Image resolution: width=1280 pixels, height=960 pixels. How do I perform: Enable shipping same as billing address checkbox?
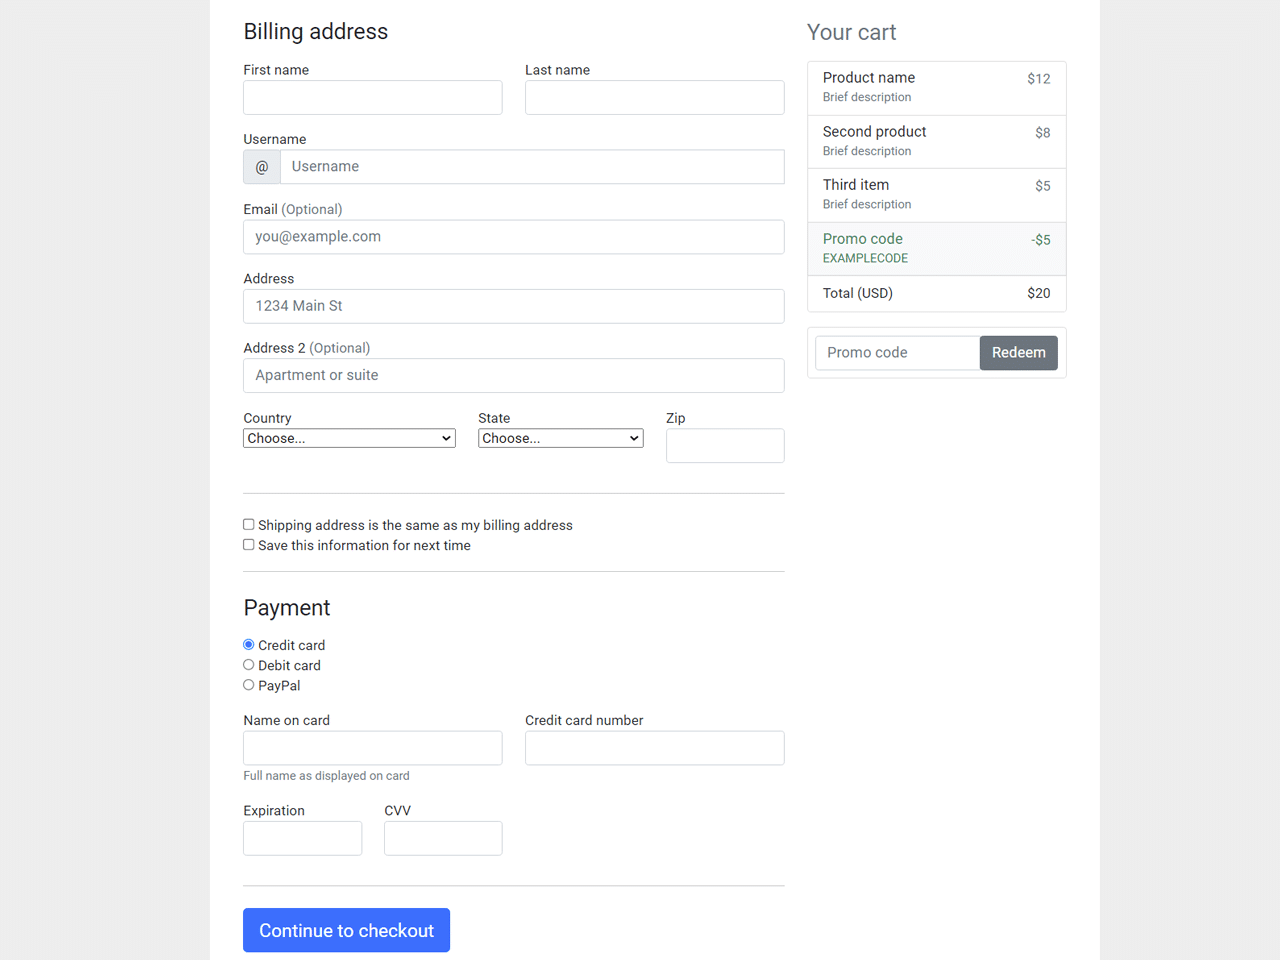pos(248,524)
